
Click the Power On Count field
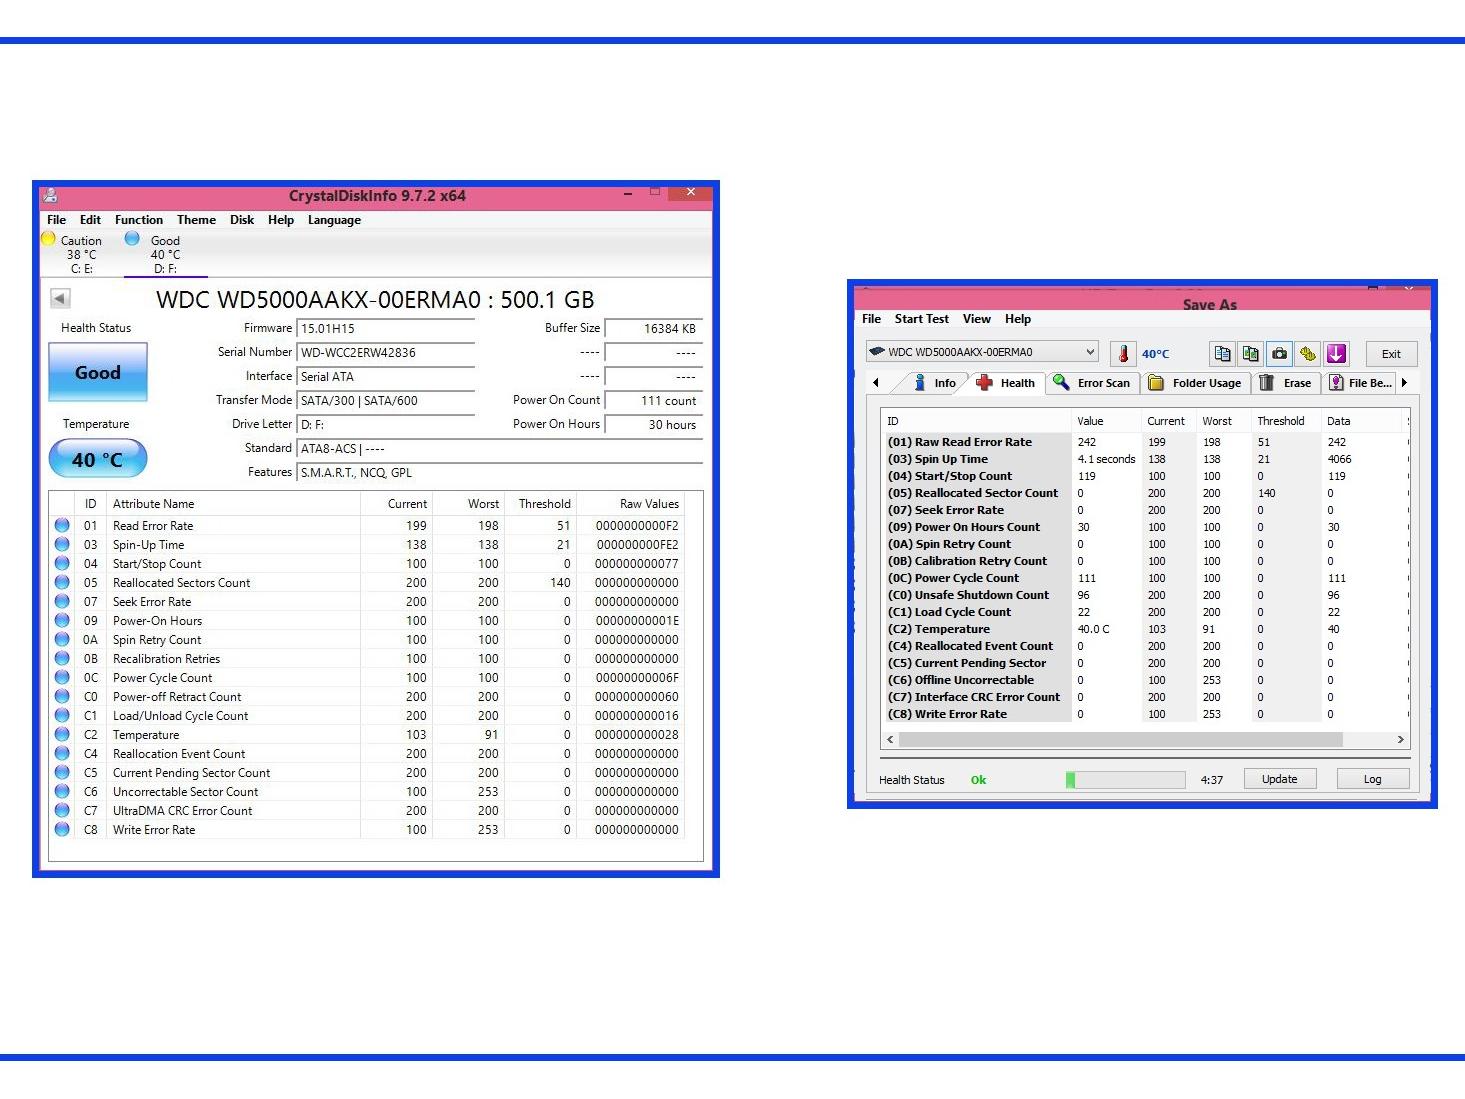(x=654, y=401)
